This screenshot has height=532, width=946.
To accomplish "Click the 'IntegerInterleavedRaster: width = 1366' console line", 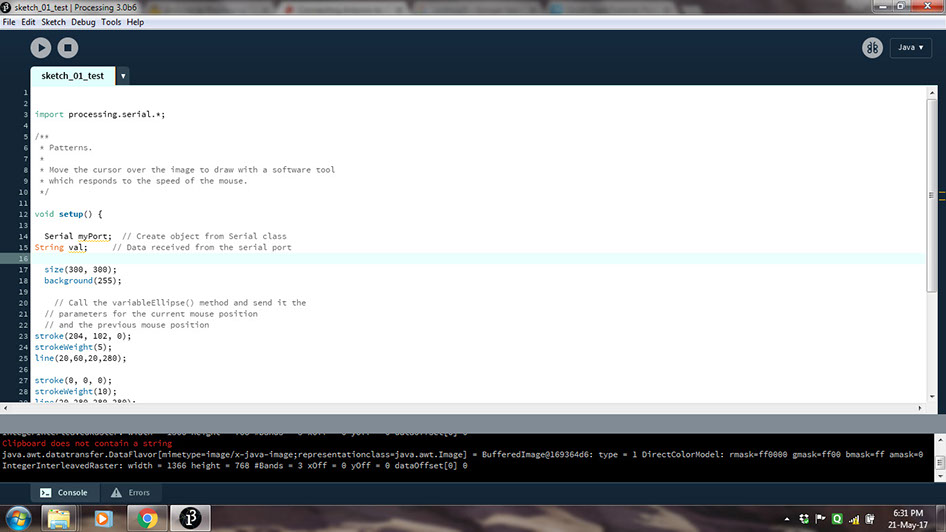I will 235,466.
